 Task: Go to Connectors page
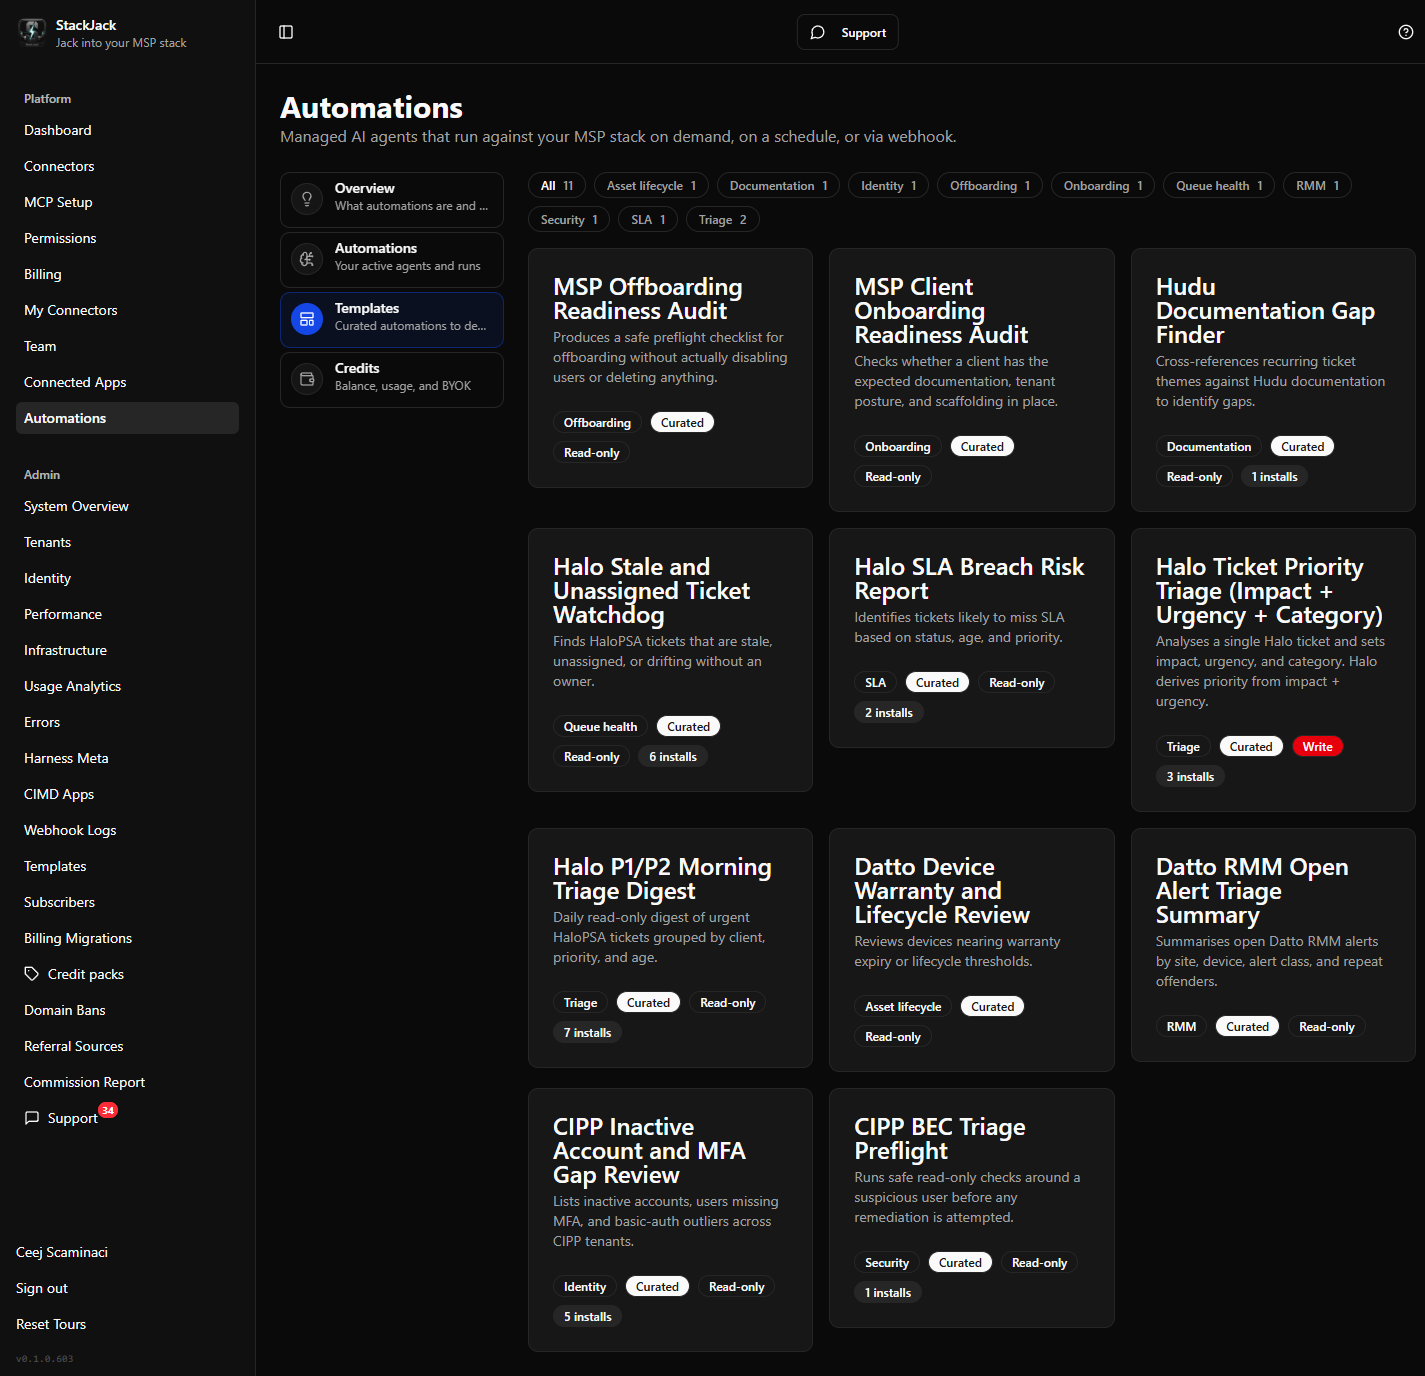127,166
